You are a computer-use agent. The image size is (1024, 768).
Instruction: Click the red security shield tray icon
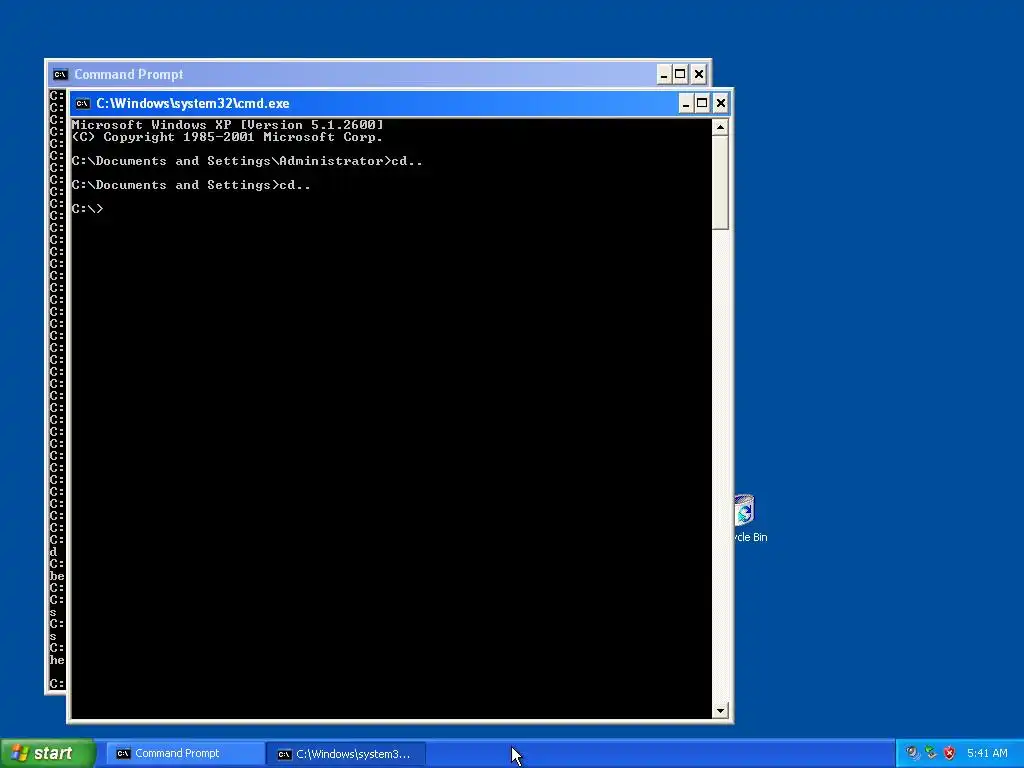[949, 753]
